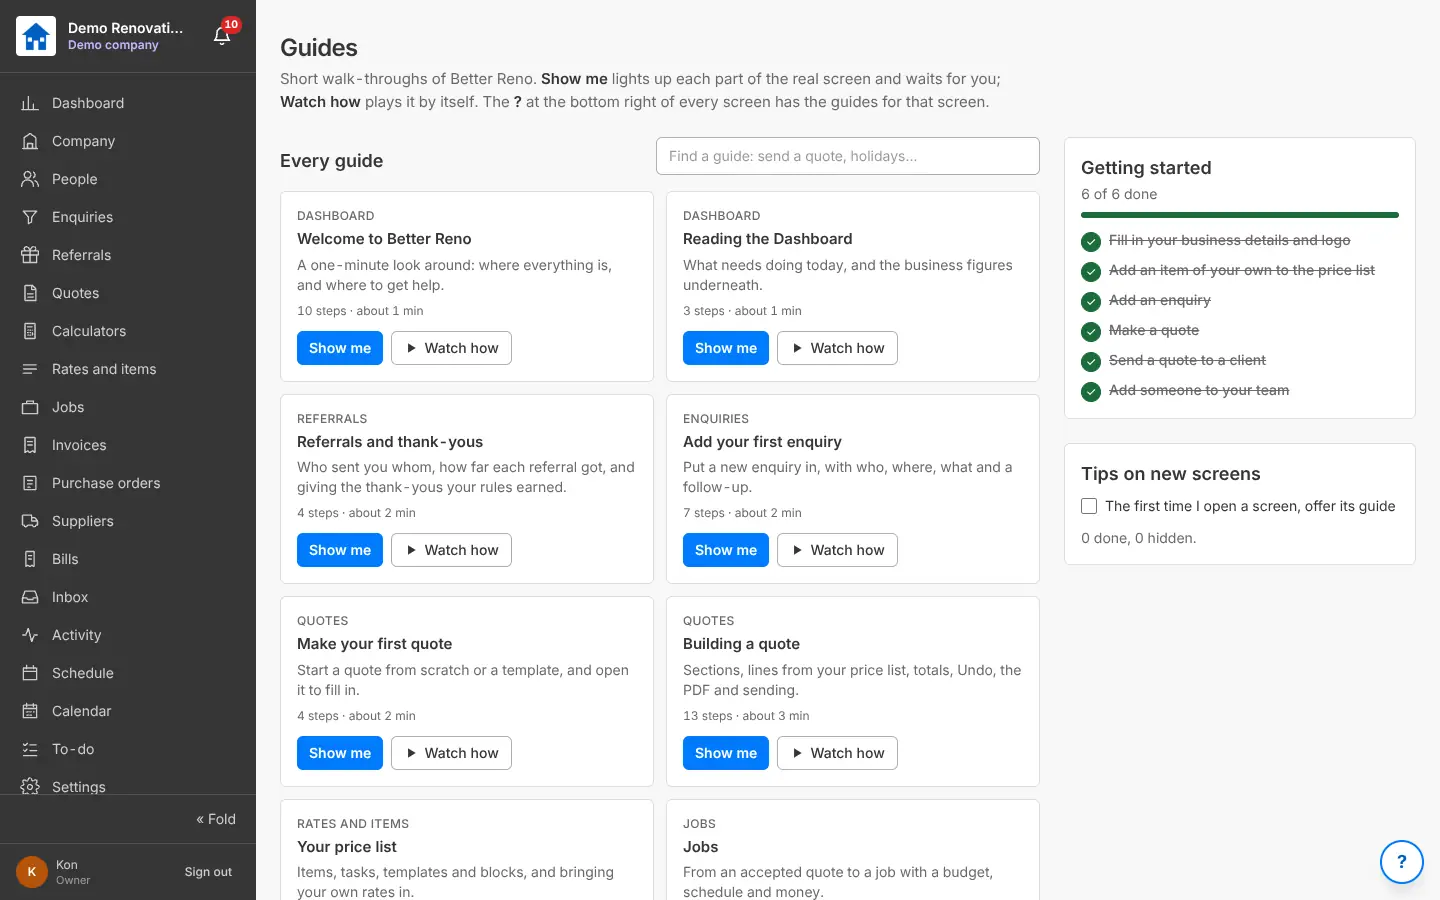Fold the sidebar

click(x=216, y=819)
